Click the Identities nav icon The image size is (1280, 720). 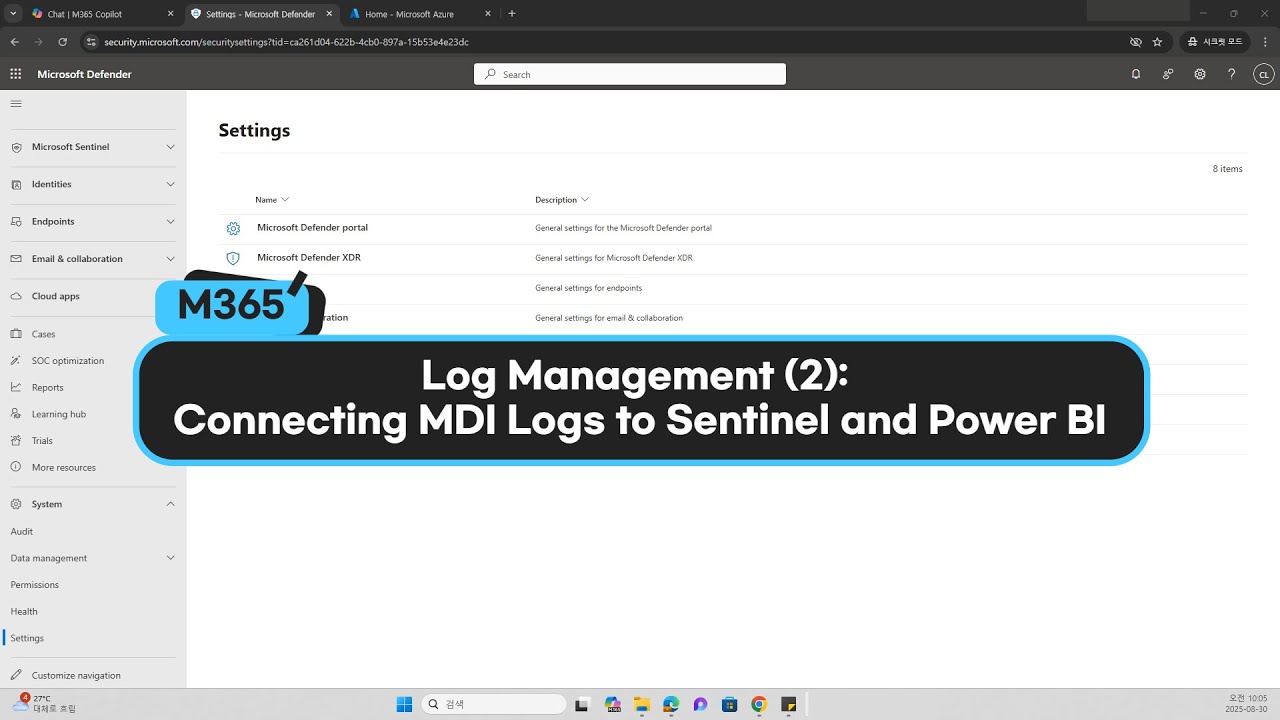pos(16,184)
